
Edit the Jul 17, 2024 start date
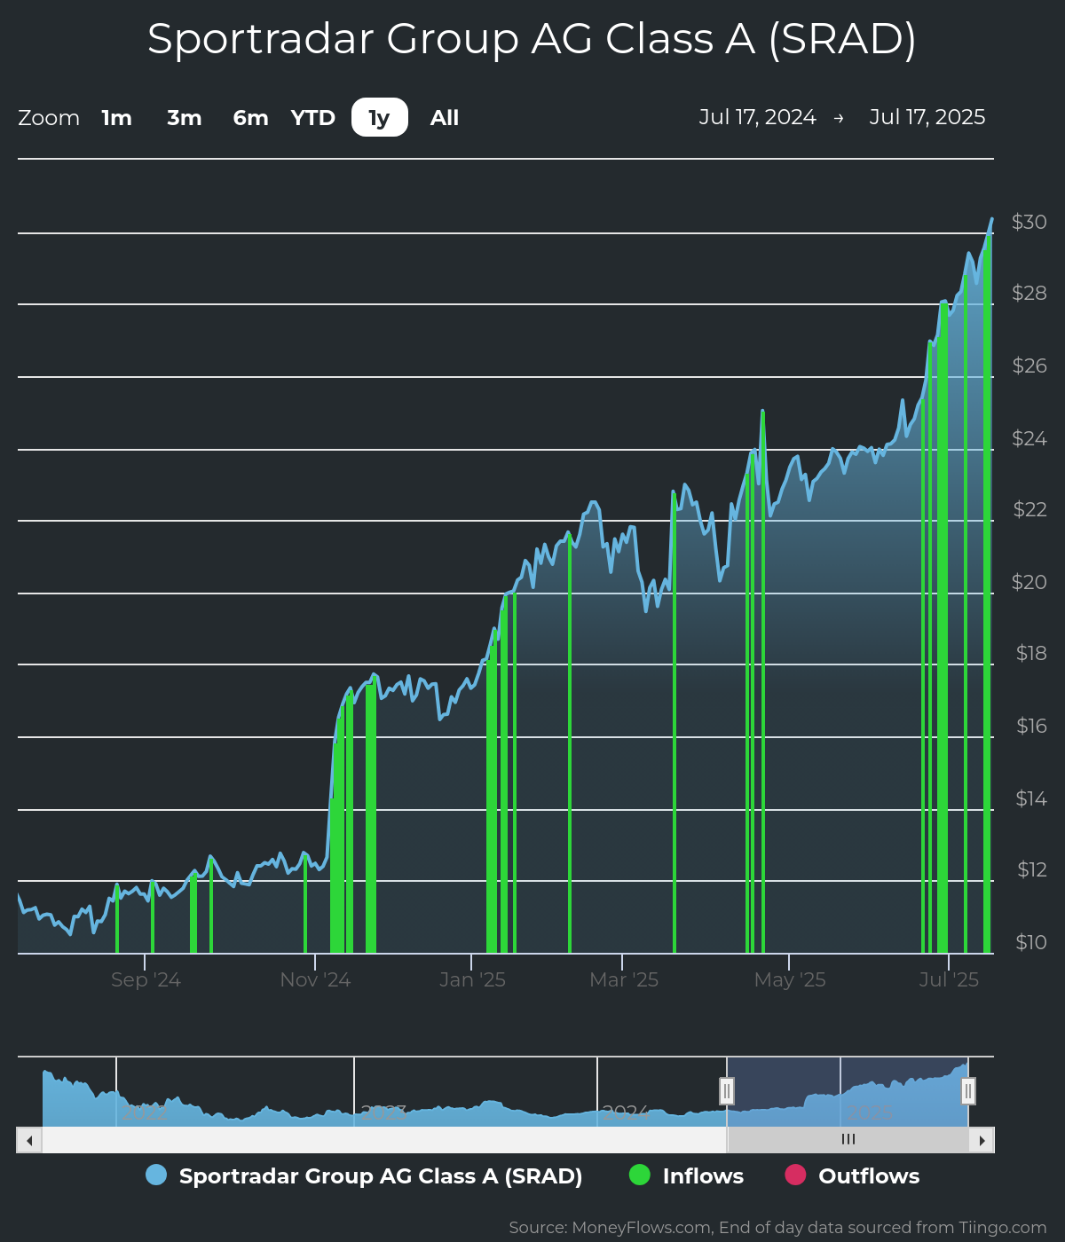point(757,117)
